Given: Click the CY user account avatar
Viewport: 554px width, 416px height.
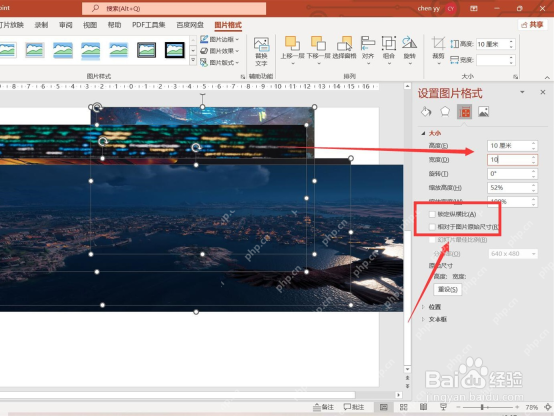Looking at the screenshot, I should [451, 8].
